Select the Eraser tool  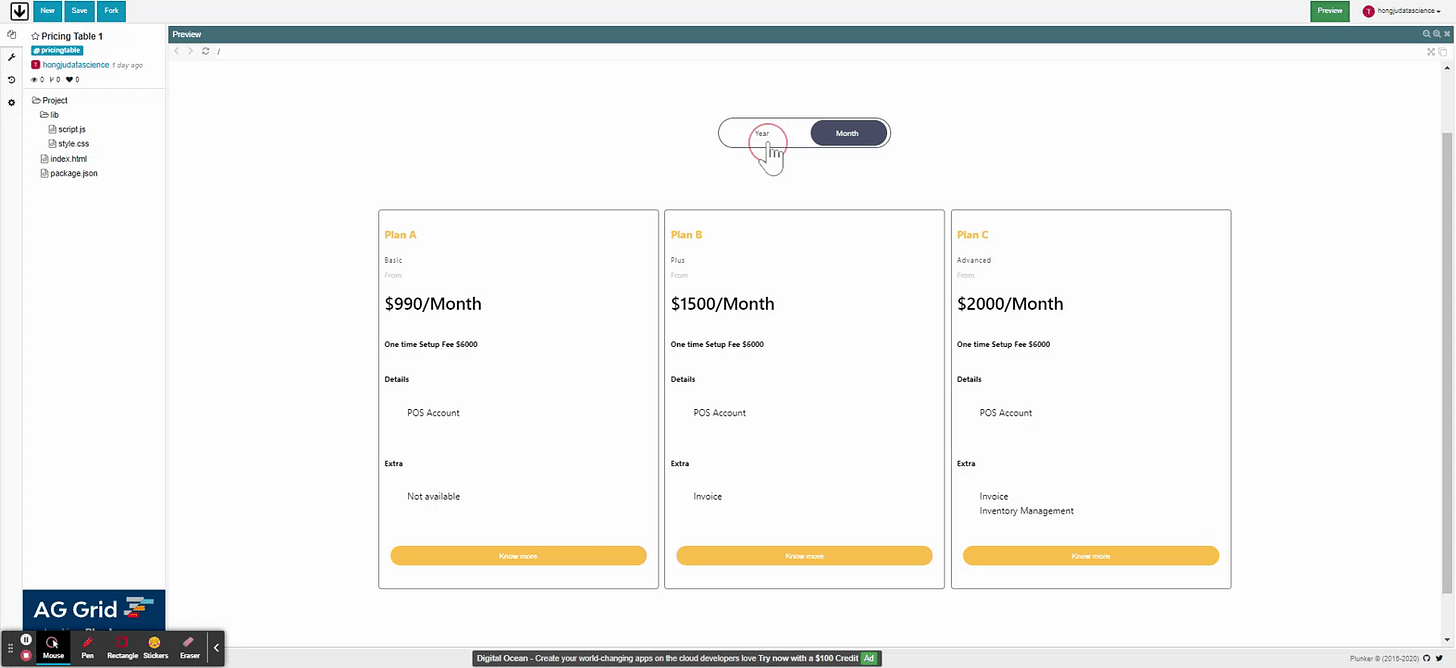tap(189, 648)
